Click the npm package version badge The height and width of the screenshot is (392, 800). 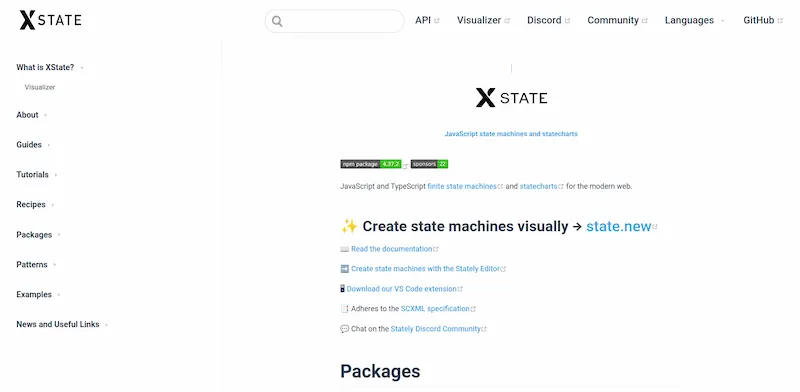pyautogui.click(x=371, y=164)
